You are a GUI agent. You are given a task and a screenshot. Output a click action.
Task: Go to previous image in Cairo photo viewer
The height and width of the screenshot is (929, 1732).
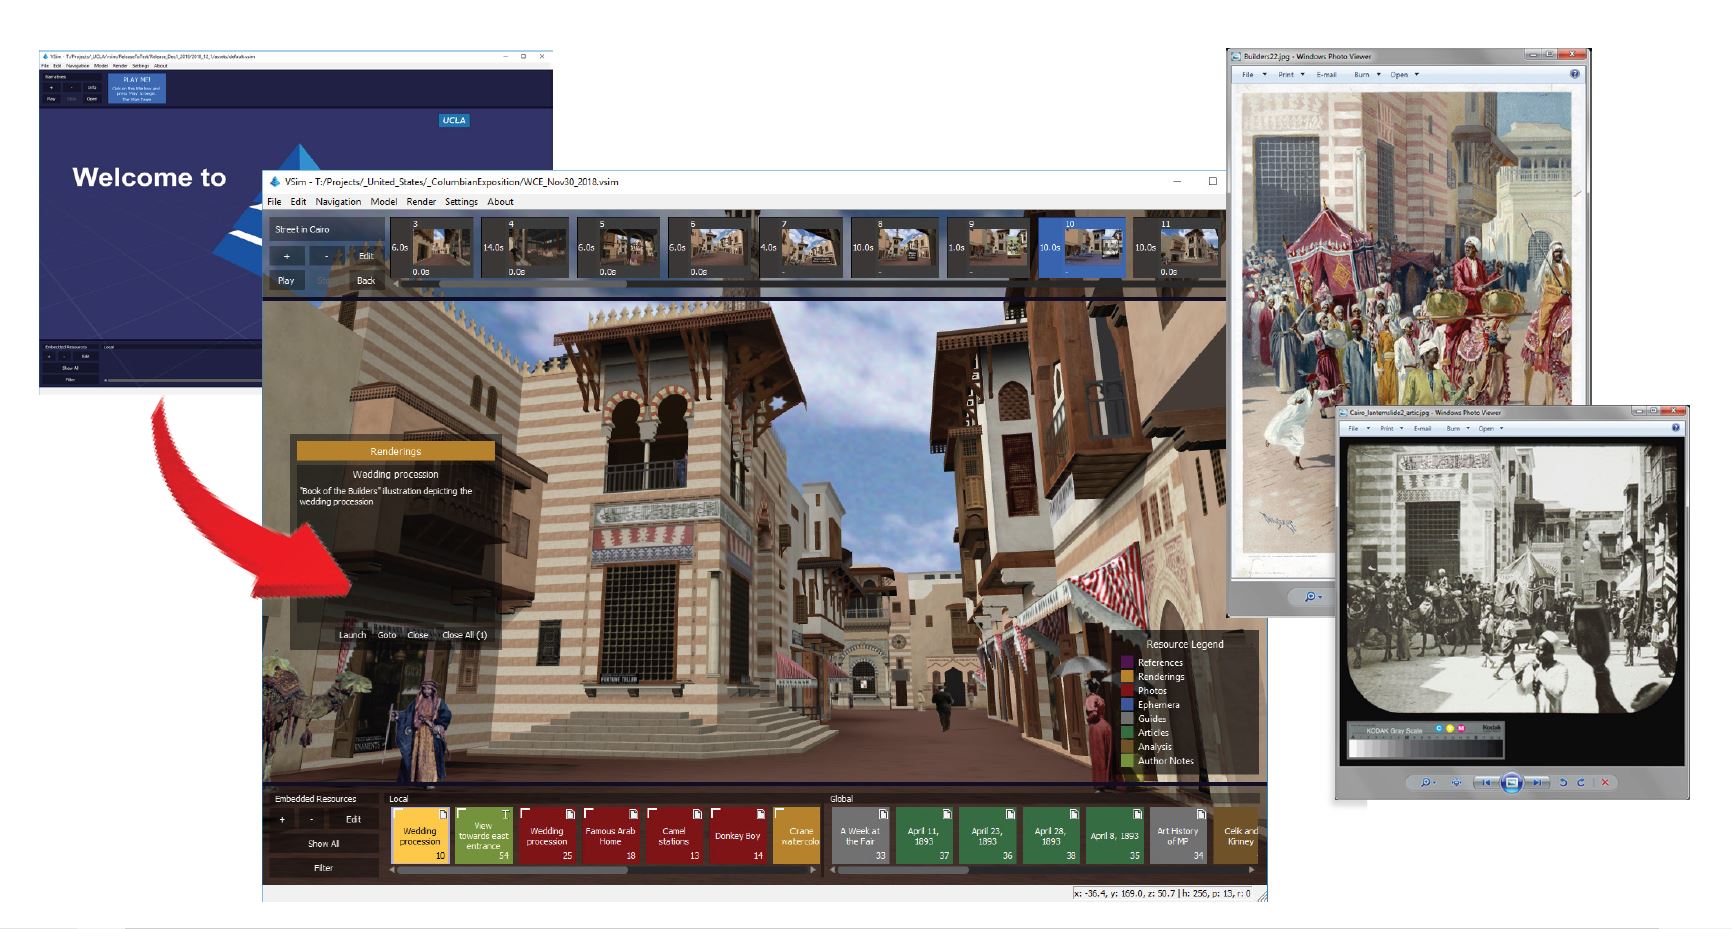coord(1485,782)
